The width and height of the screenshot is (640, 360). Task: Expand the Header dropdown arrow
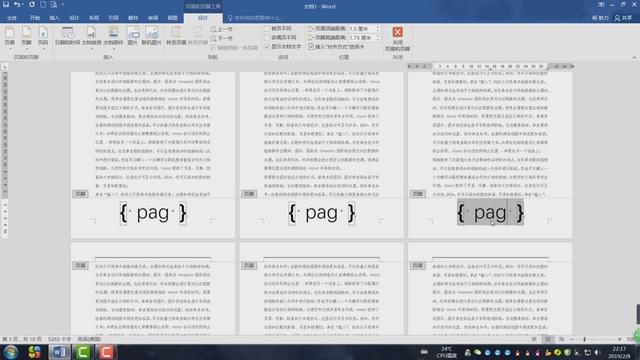[x=9, y=49]
